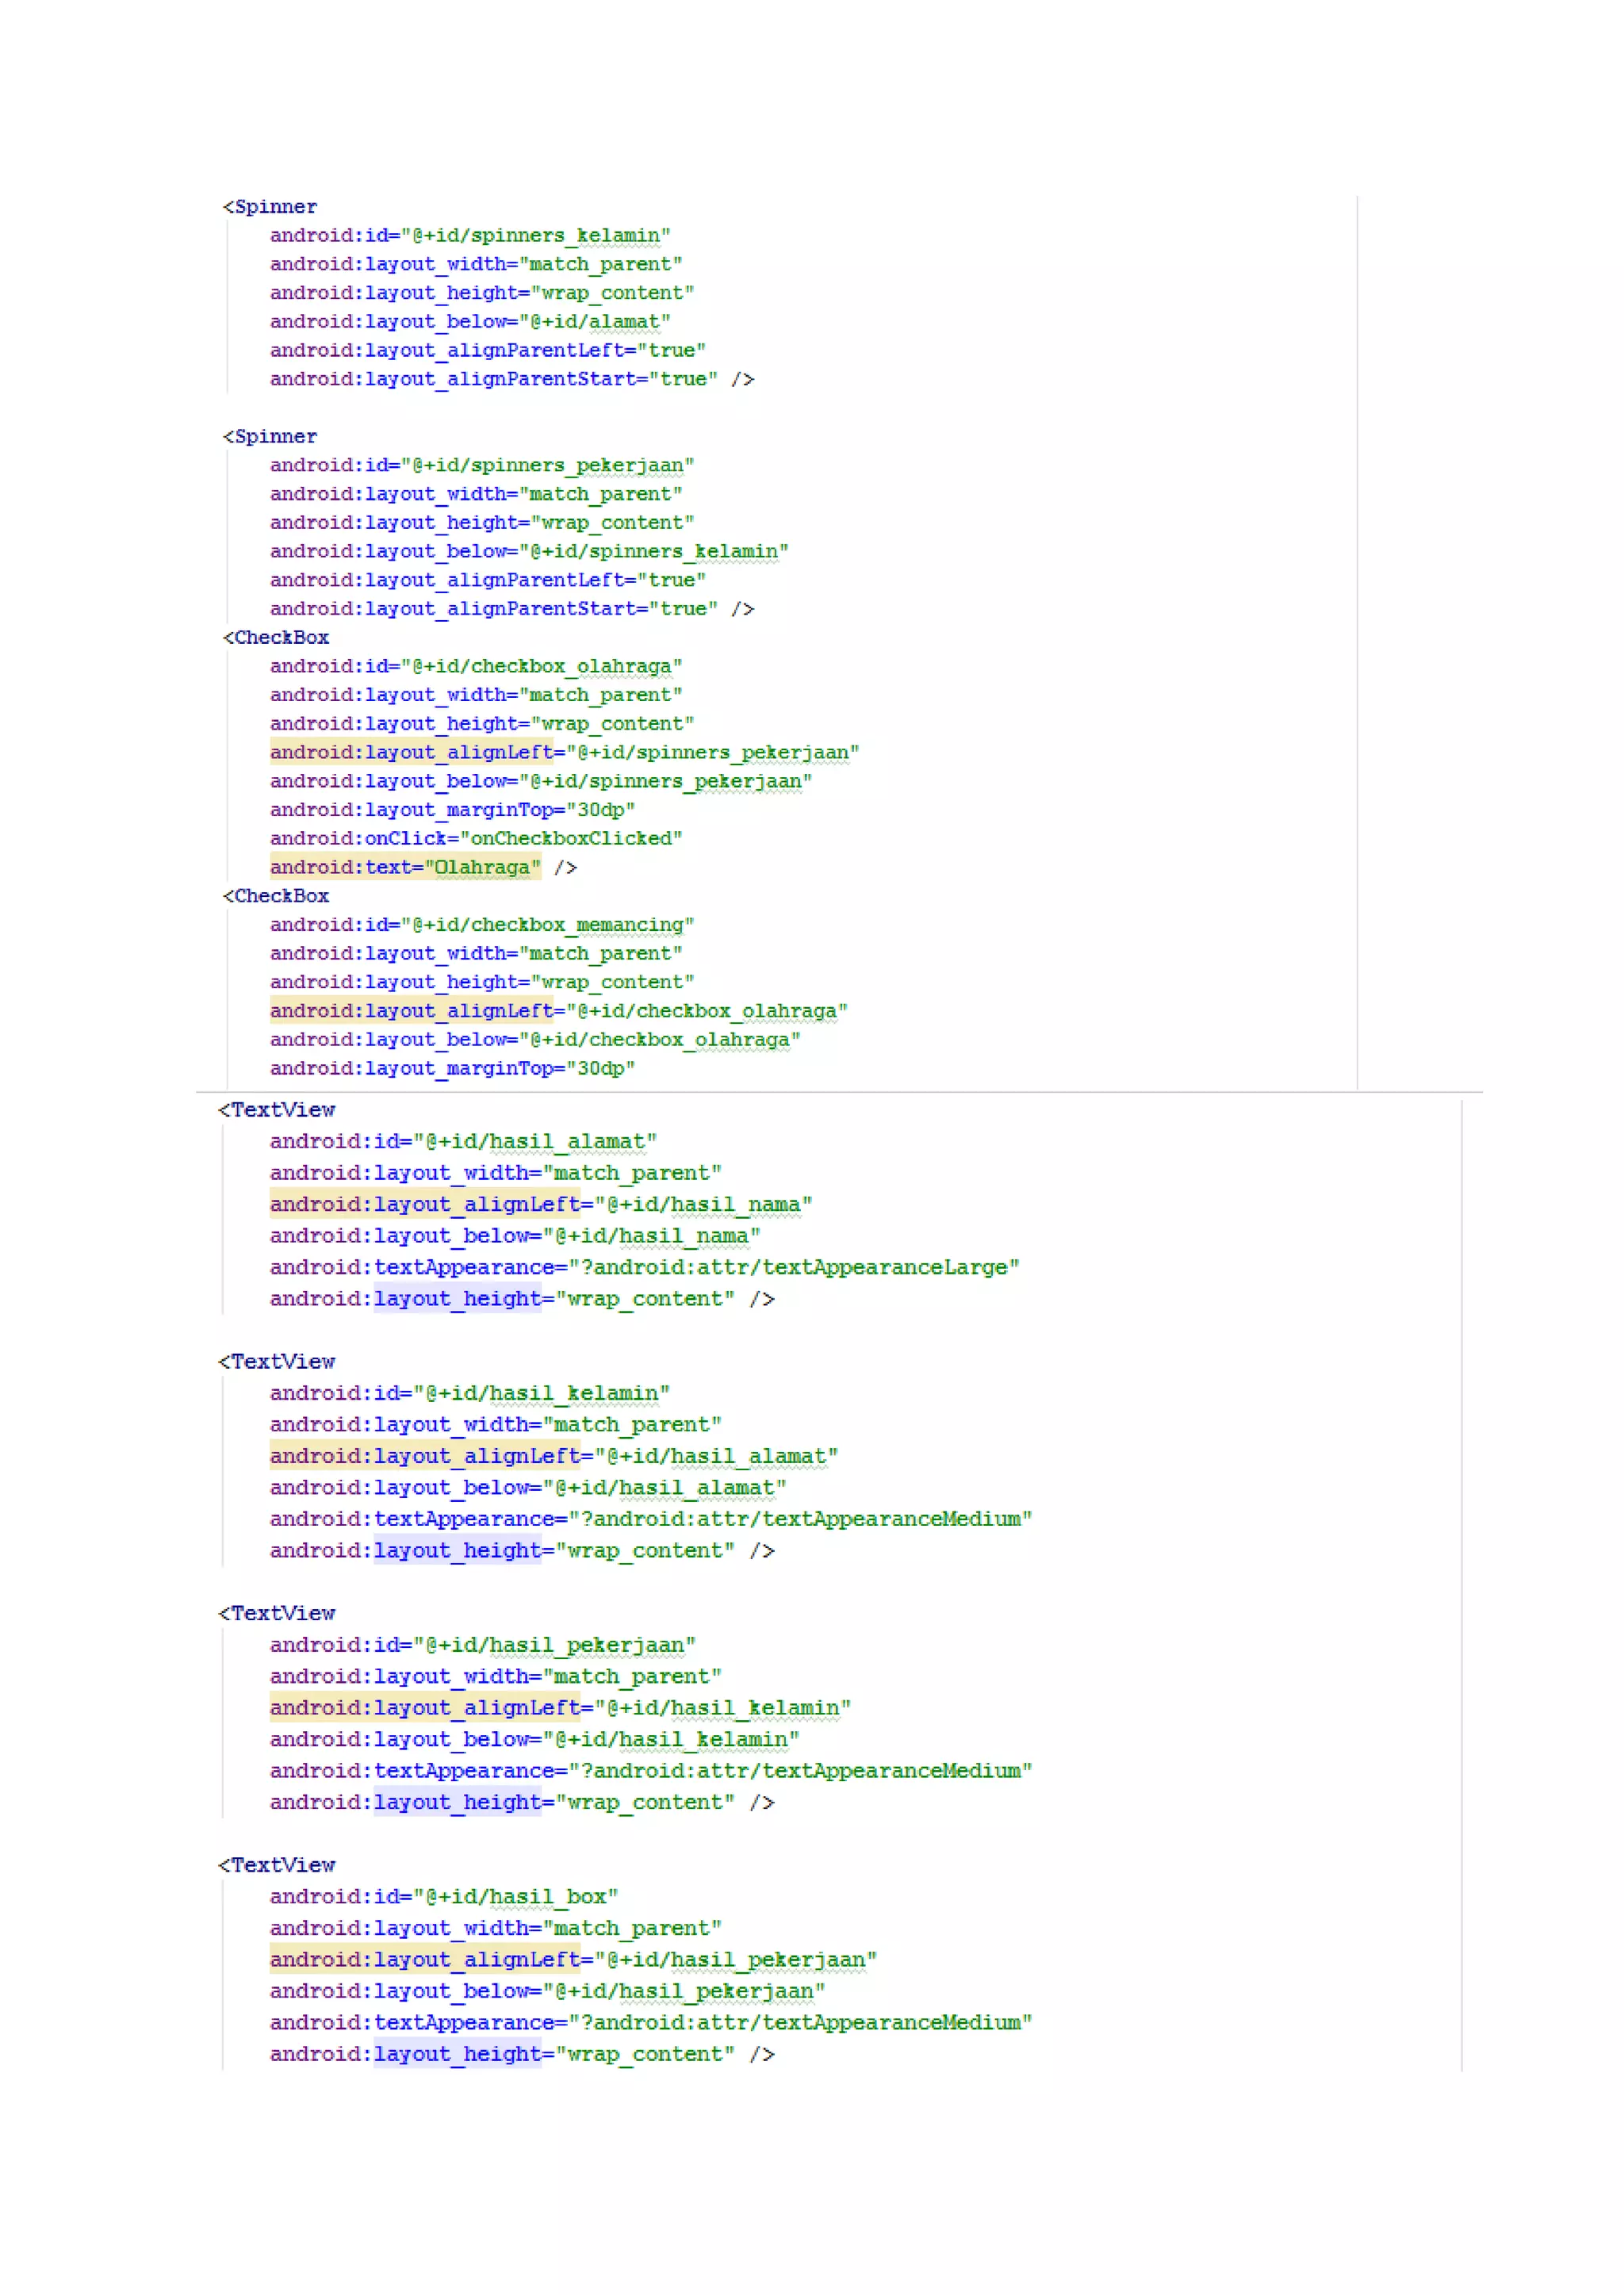Click the hasil_box id attribute
Screen dimensions: 1624x2295
(x=443, y=1898)
